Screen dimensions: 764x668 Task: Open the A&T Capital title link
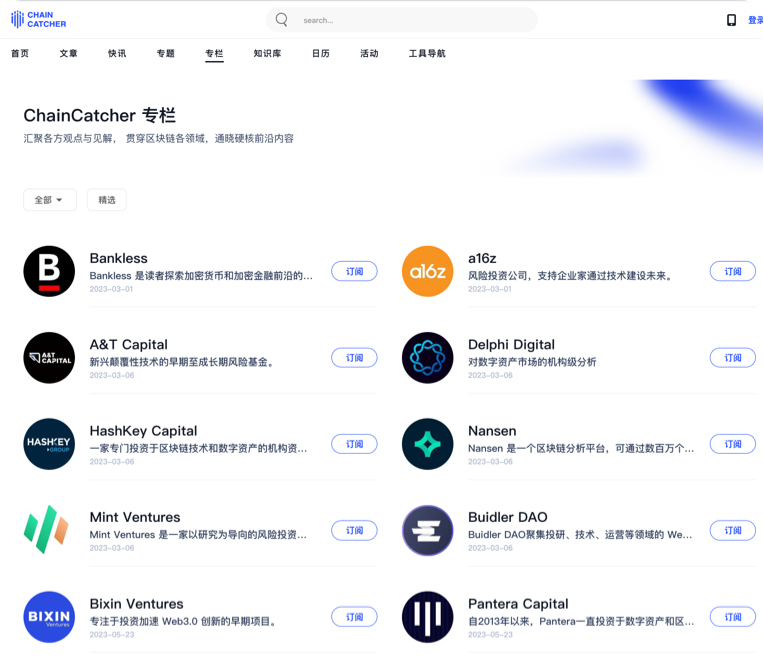[x=129, y=345]
